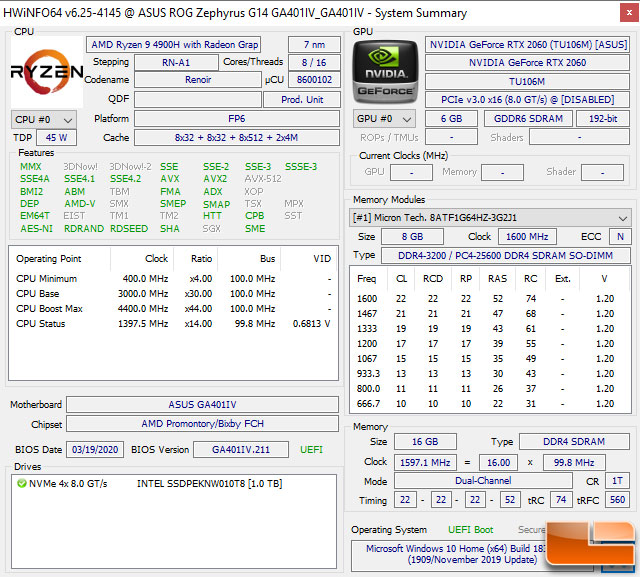
Task: Click the µCU value 8600102
Action: point(314,80)
